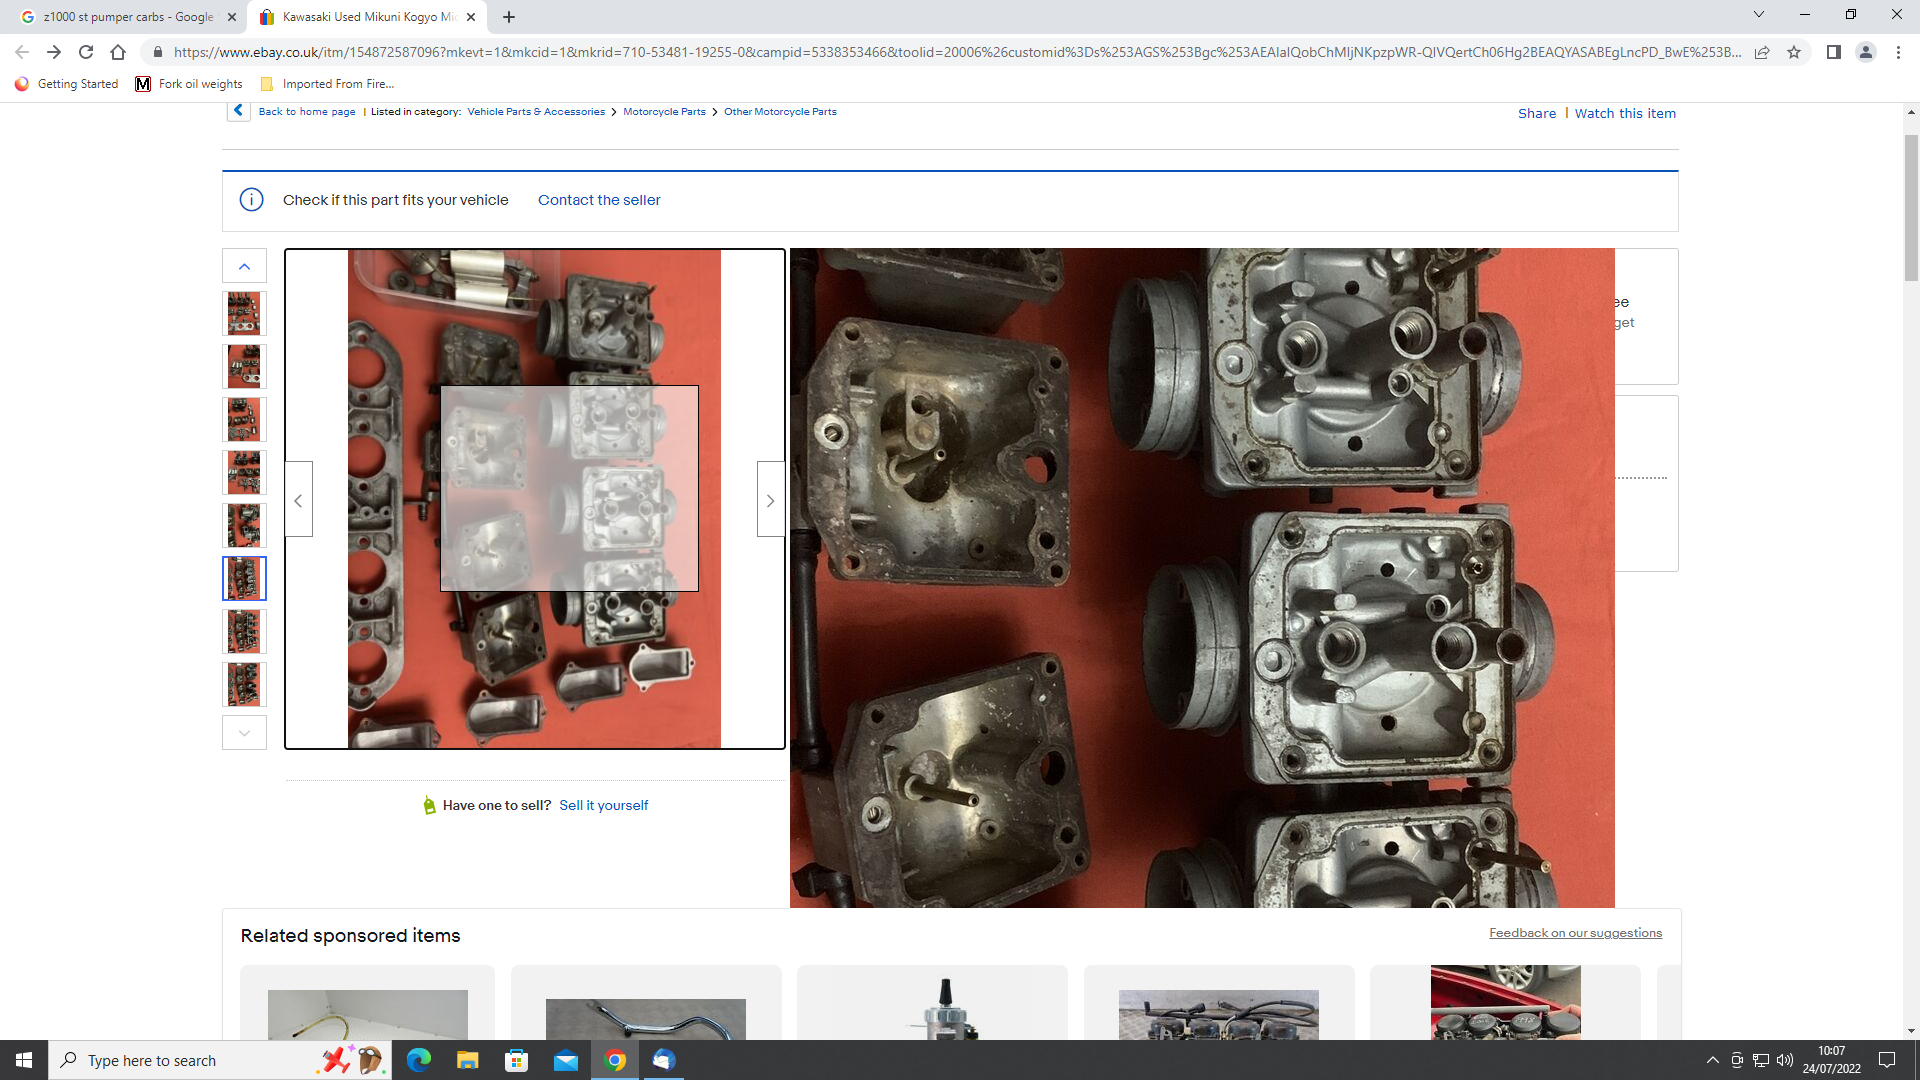
Task: Click Contact the seller link
Action: (x=599, y=200)
